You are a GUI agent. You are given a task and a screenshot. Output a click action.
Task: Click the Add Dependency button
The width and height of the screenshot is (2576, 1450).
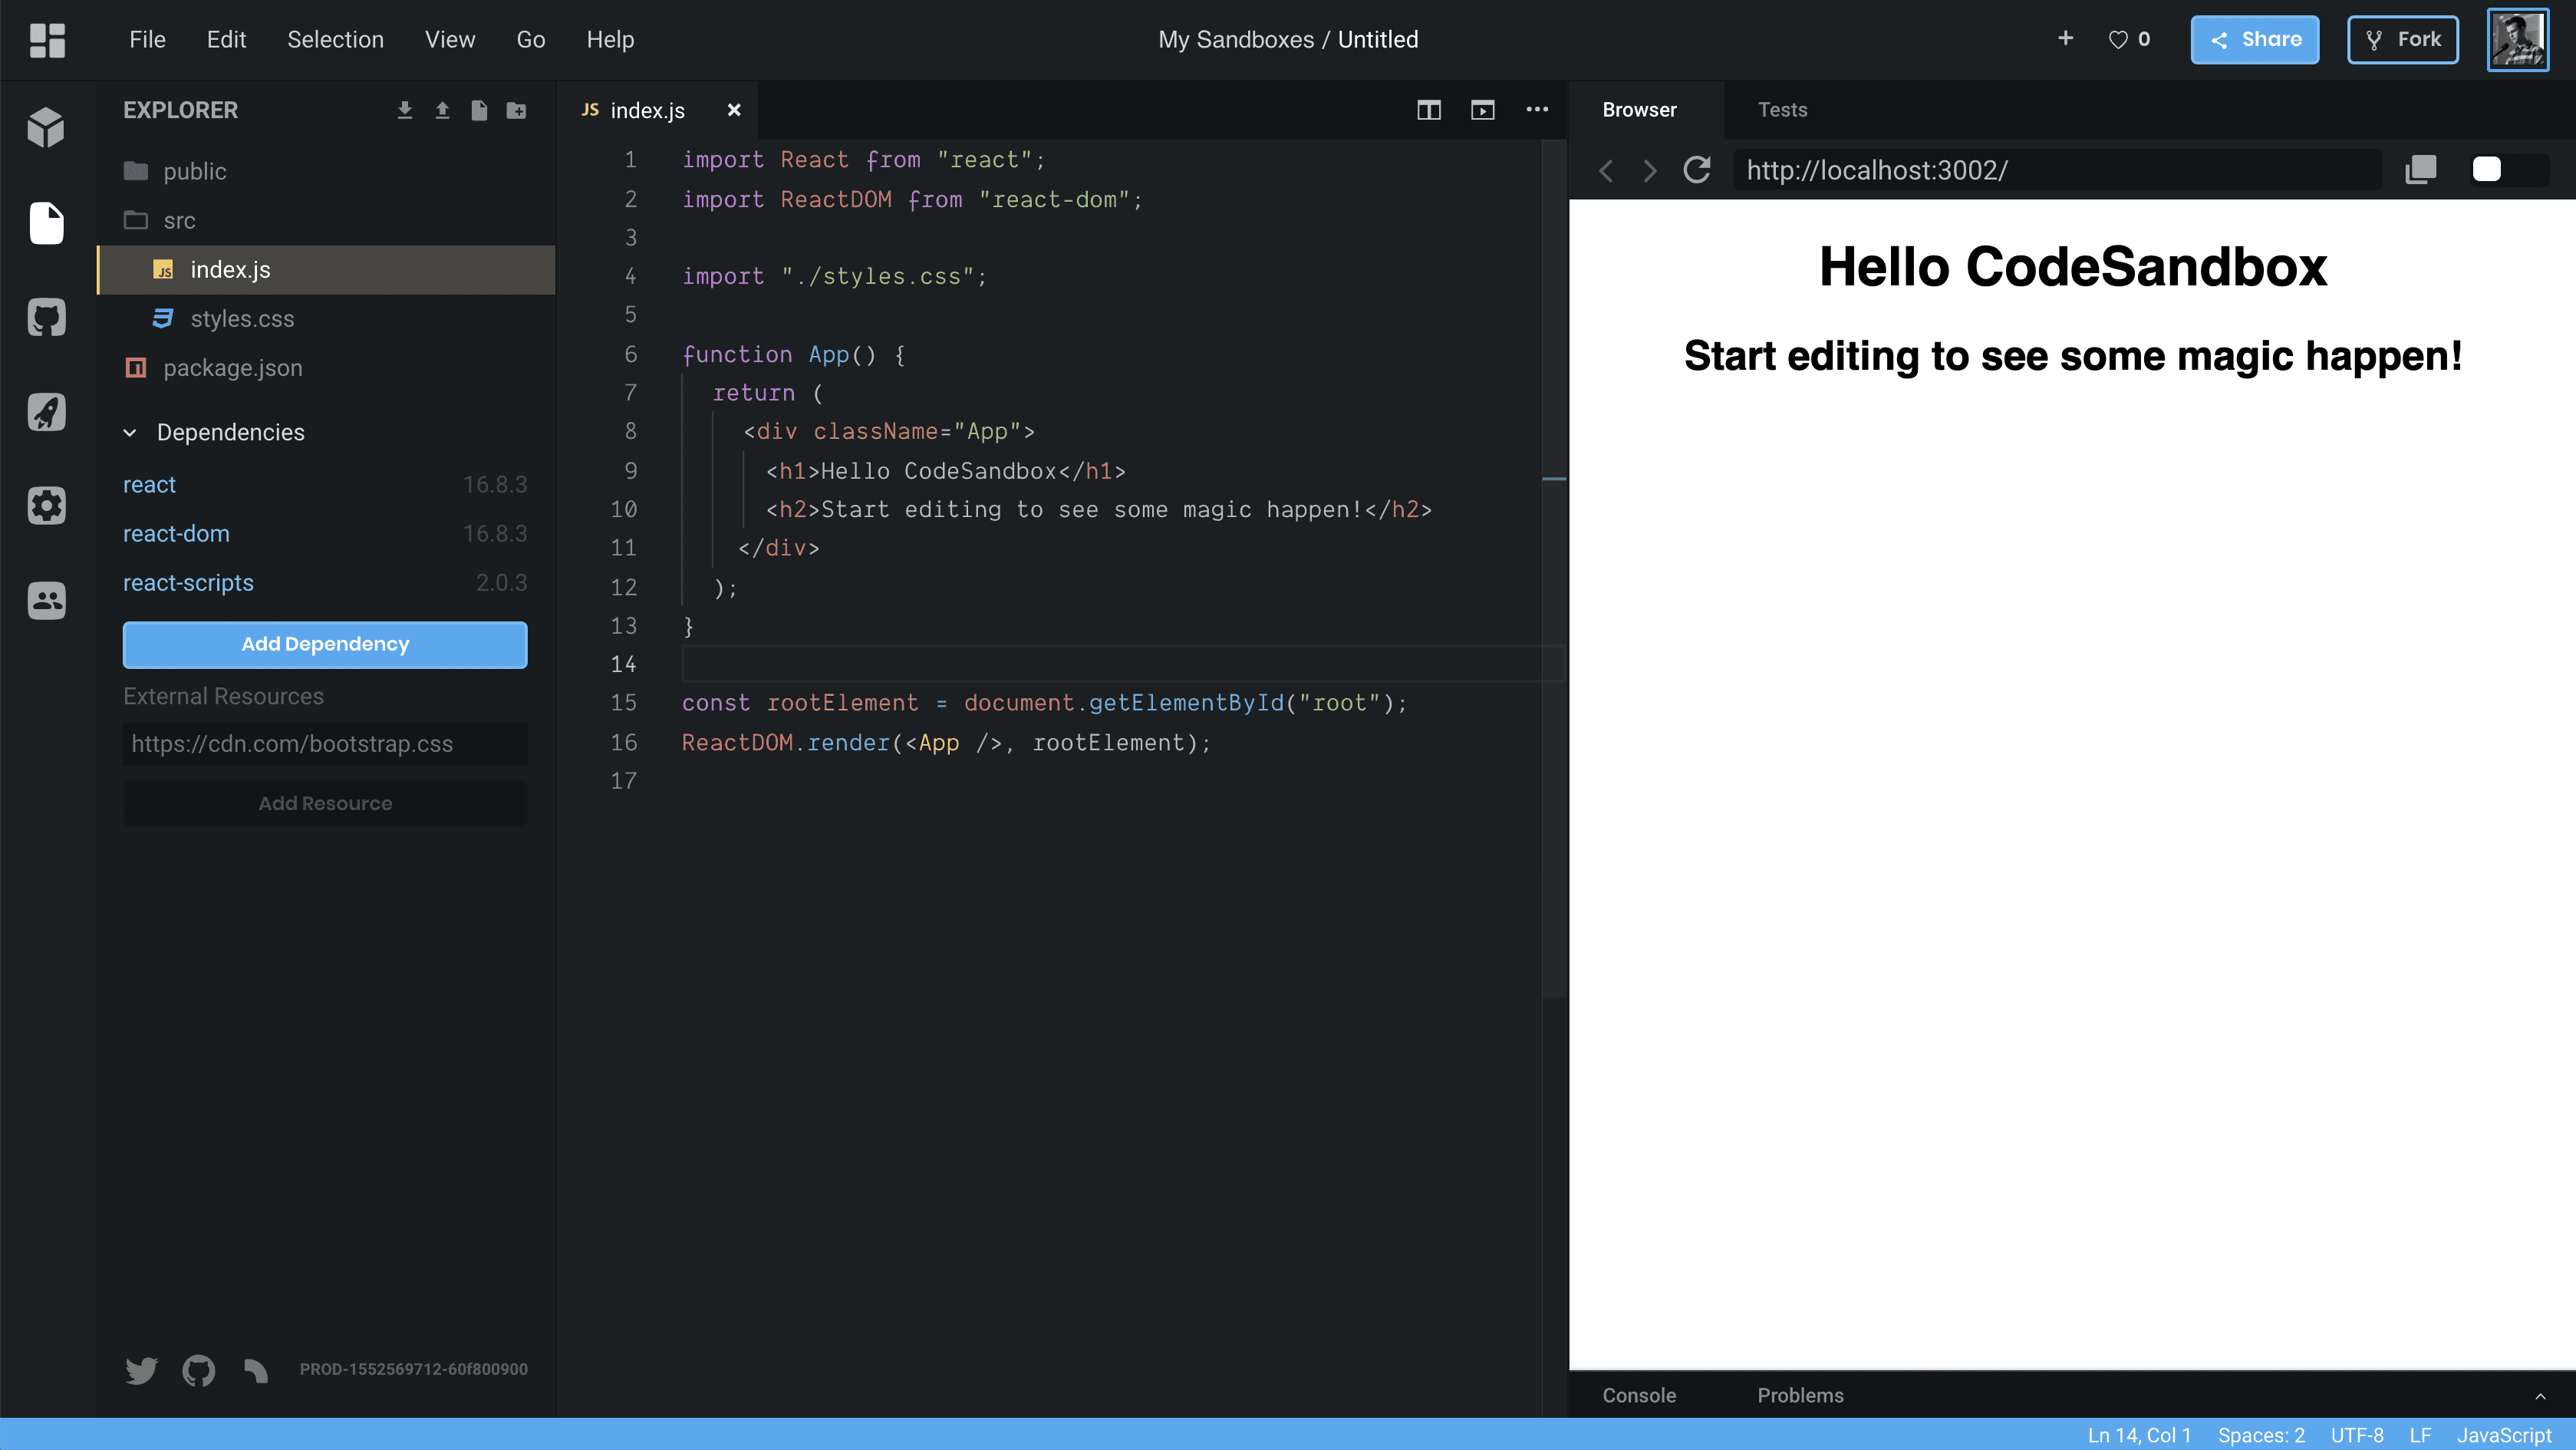pos(324,644)
